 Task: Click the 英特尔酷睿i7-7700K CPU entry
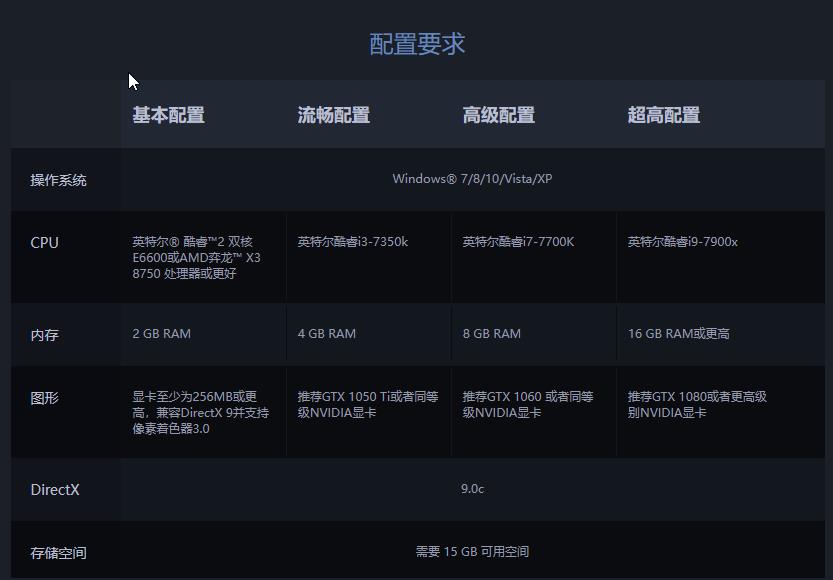coord(522,241)
